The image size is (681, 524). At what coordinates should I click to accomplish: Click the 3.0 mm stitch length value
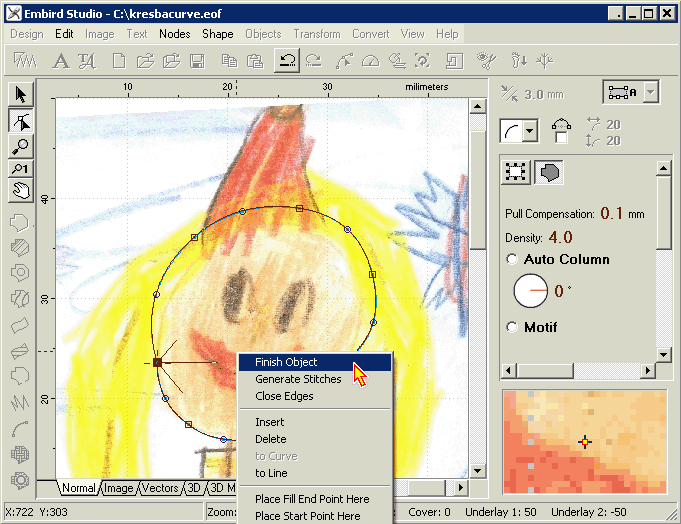[544, 95]
